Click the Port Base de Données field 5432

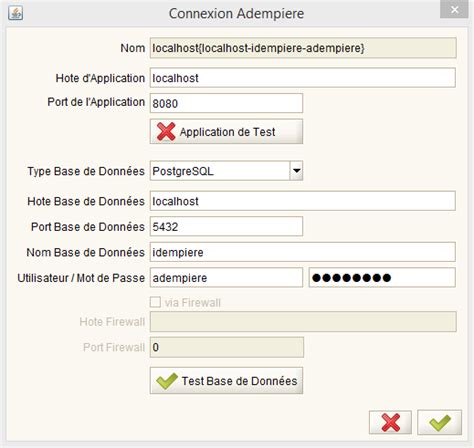(226, 226)
